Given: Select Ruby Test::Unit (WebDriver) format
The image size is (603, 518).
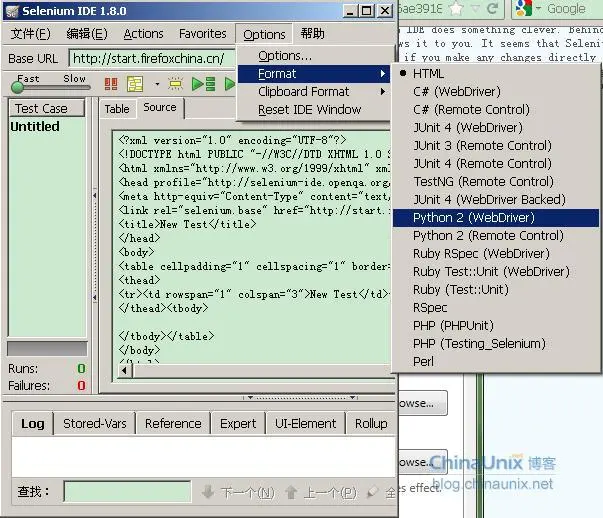Looking at the screenshot, I should pos(496,272).
